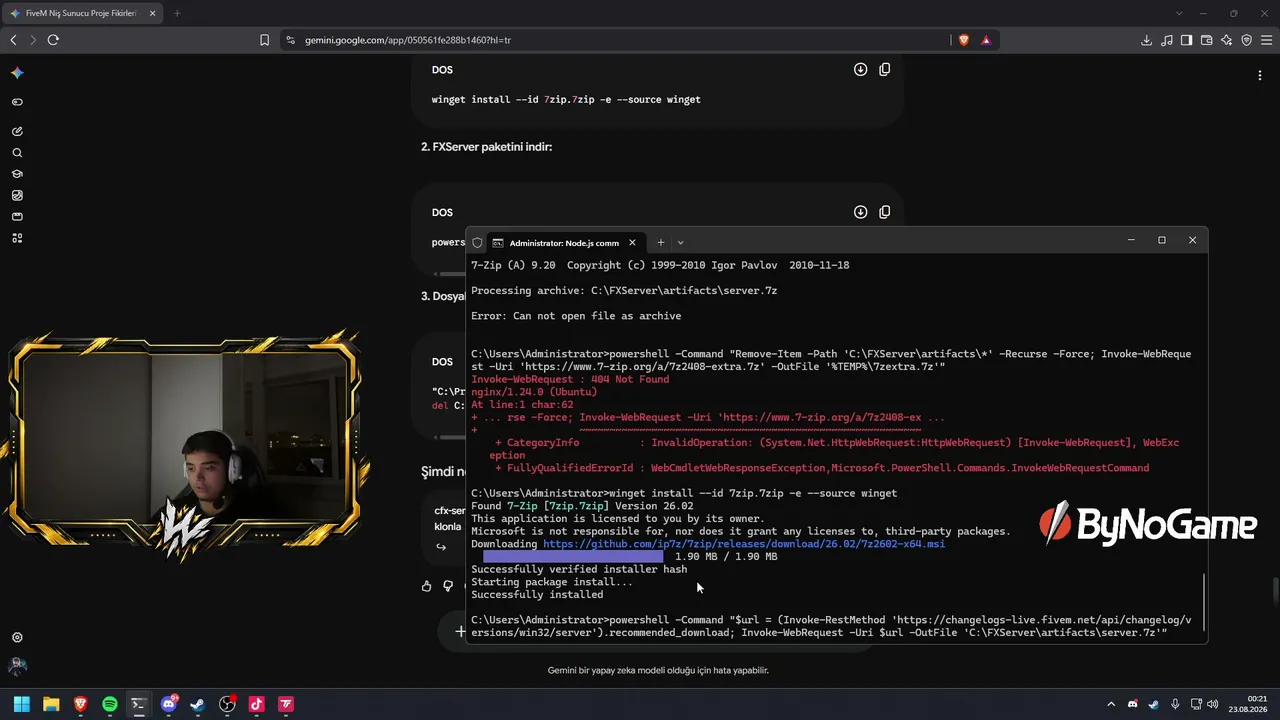Click the admin shield icon in terminal title bar
The image size is (1280, 720).
[477, 242]
